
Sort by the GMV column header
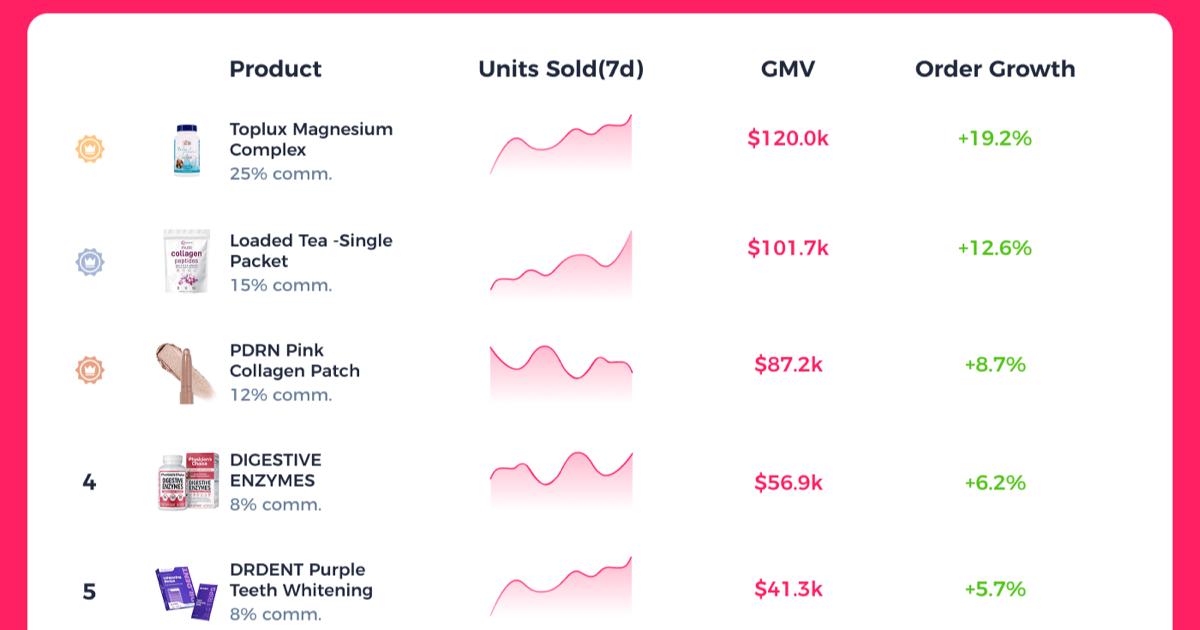788,69
